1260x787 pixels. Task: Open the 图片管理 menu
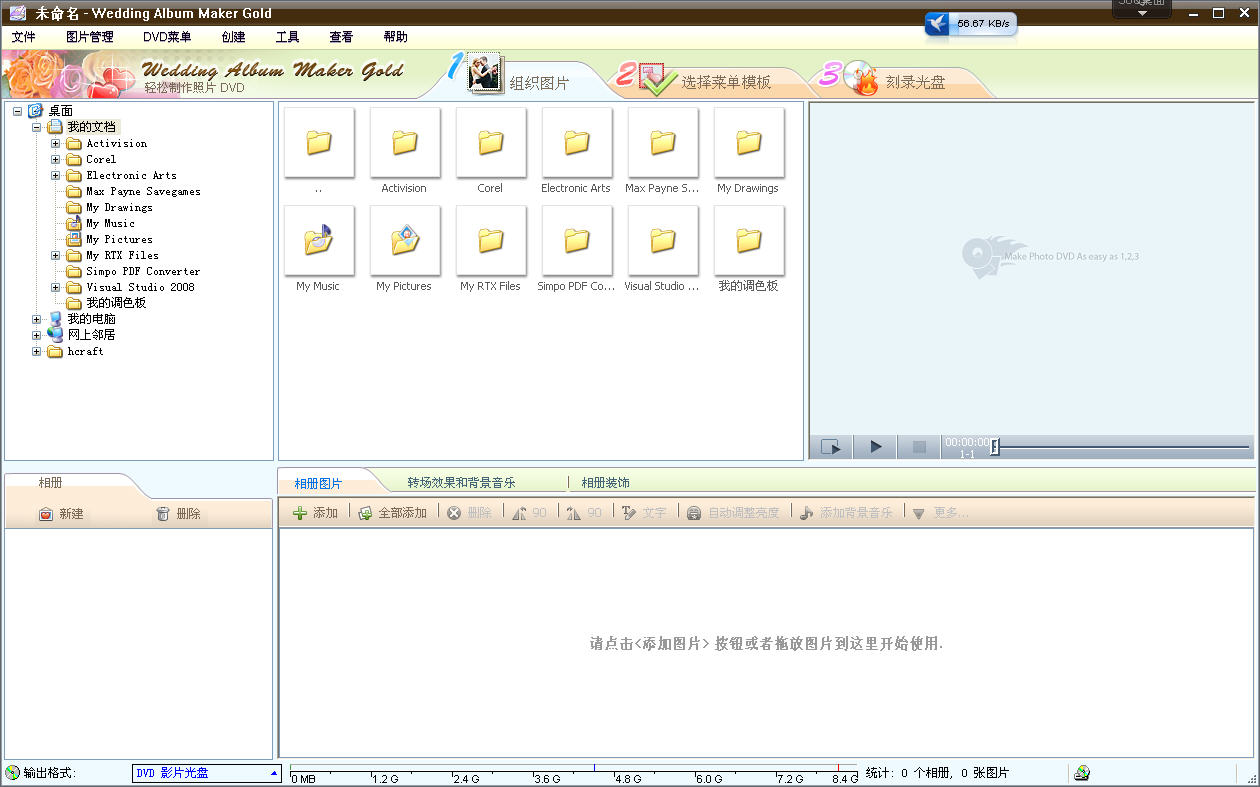(x=90, y=37)
